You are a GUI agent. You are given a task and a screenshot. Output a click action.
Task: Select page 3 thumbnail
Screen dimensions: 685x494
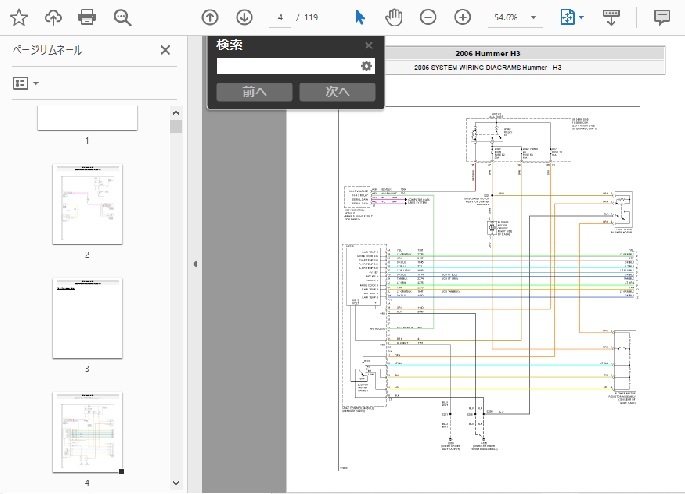(87, 318)
